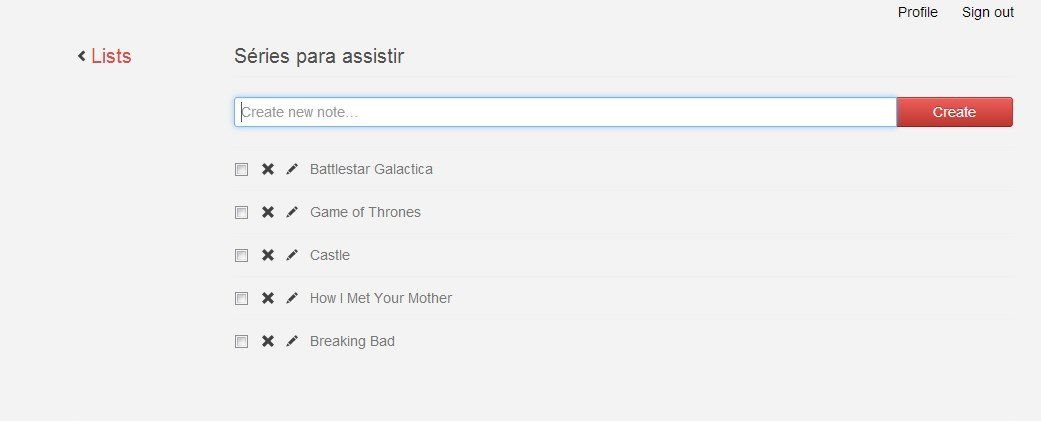Screen dimensions: 1041x421
Task: Delete the Game of Thrones note
Action: click(x=268, y=212)
